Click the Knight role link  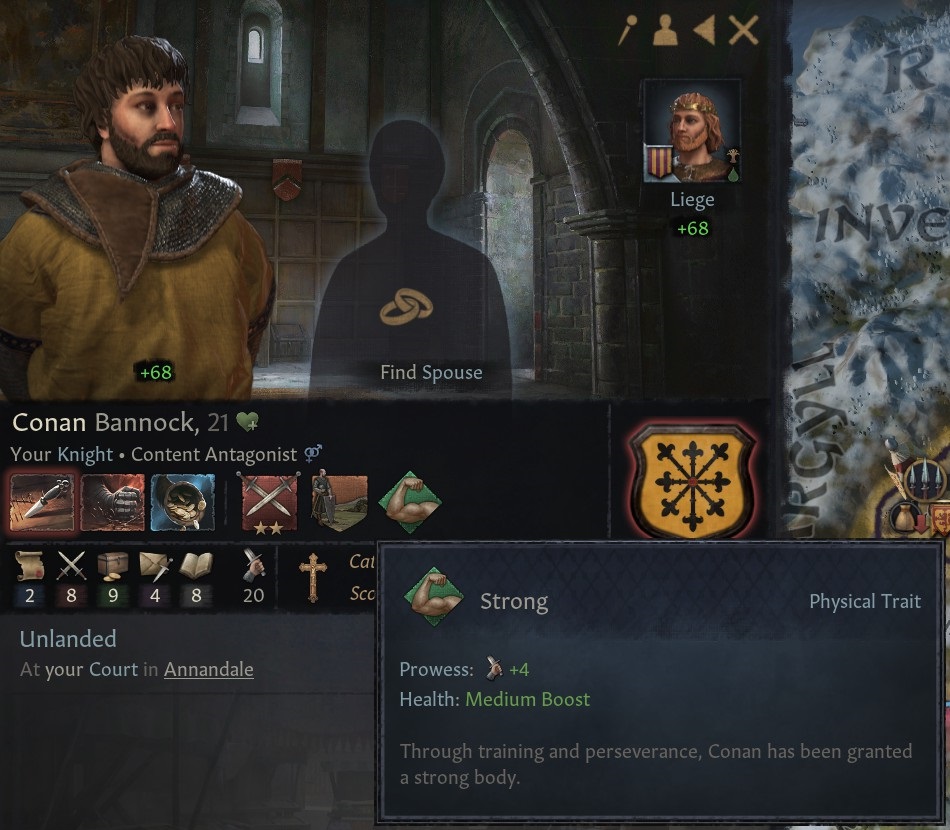click(x=85, y=454)
